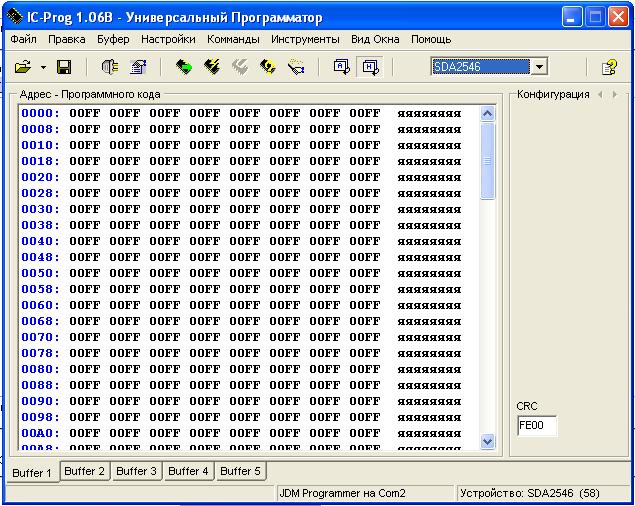The height and width of the screenshot is (506, 635).
Task: Verify chip with the yellow chip icon
Action: [x=268, y=67]
